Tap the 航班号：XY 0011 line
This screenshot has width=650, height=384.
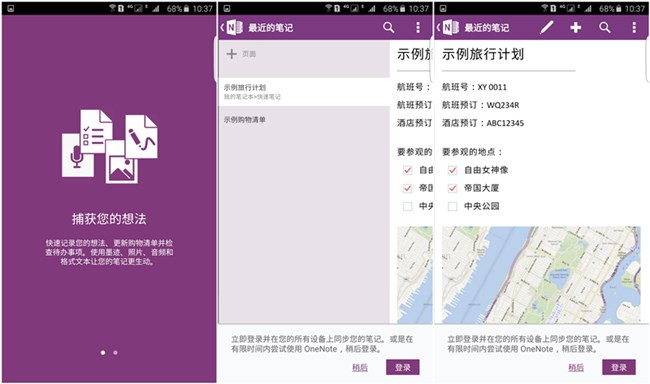point(474,87)
